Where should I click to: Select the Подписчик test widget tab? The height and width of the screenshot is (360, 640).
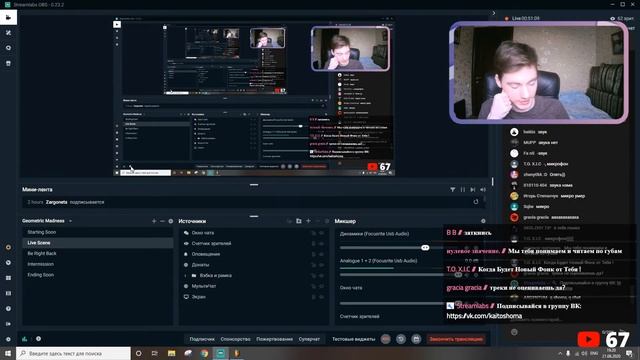point(202,339)
